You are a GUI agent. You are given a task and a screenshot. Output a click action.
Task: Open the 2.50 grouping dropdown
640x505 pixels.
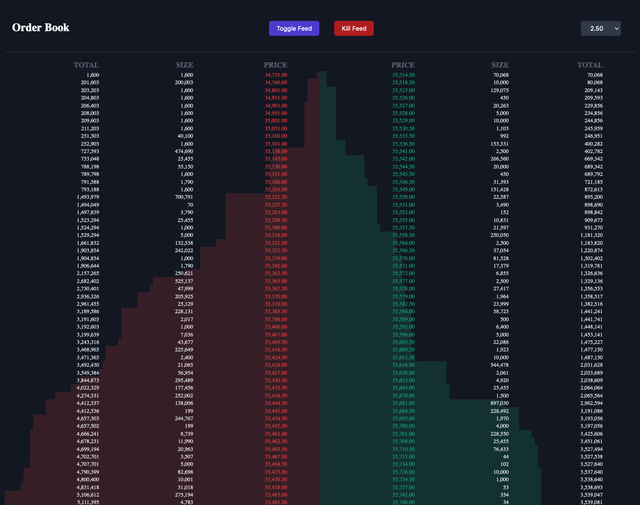[600, 29]
